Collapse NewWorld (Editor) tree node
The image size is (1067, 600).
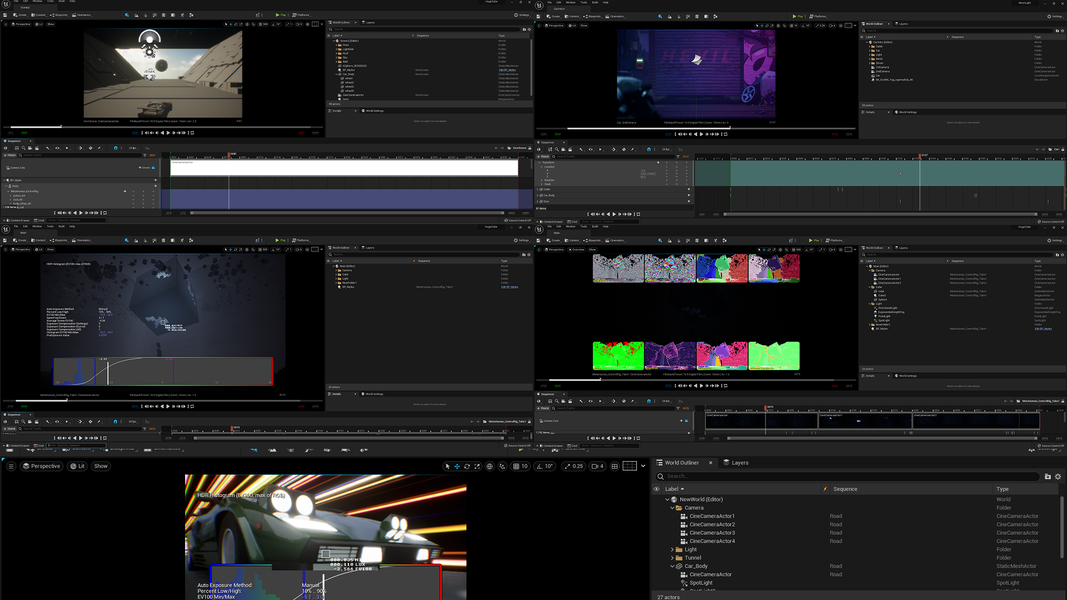(x=668, y=499)
